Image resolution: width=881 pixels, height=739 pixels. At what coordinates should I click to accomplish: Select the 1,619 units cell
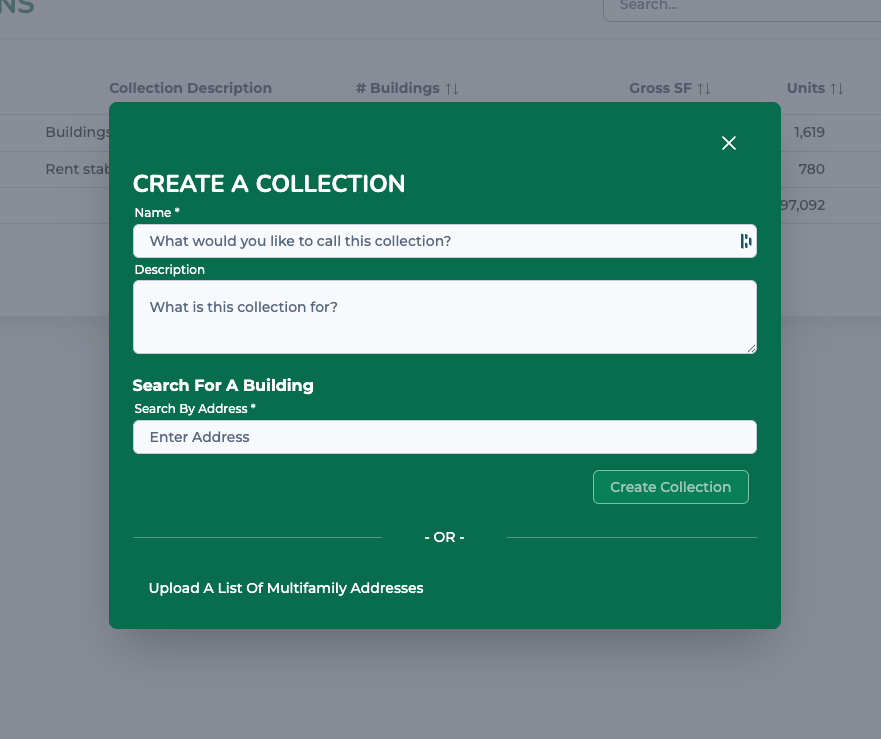click(809, 132)
